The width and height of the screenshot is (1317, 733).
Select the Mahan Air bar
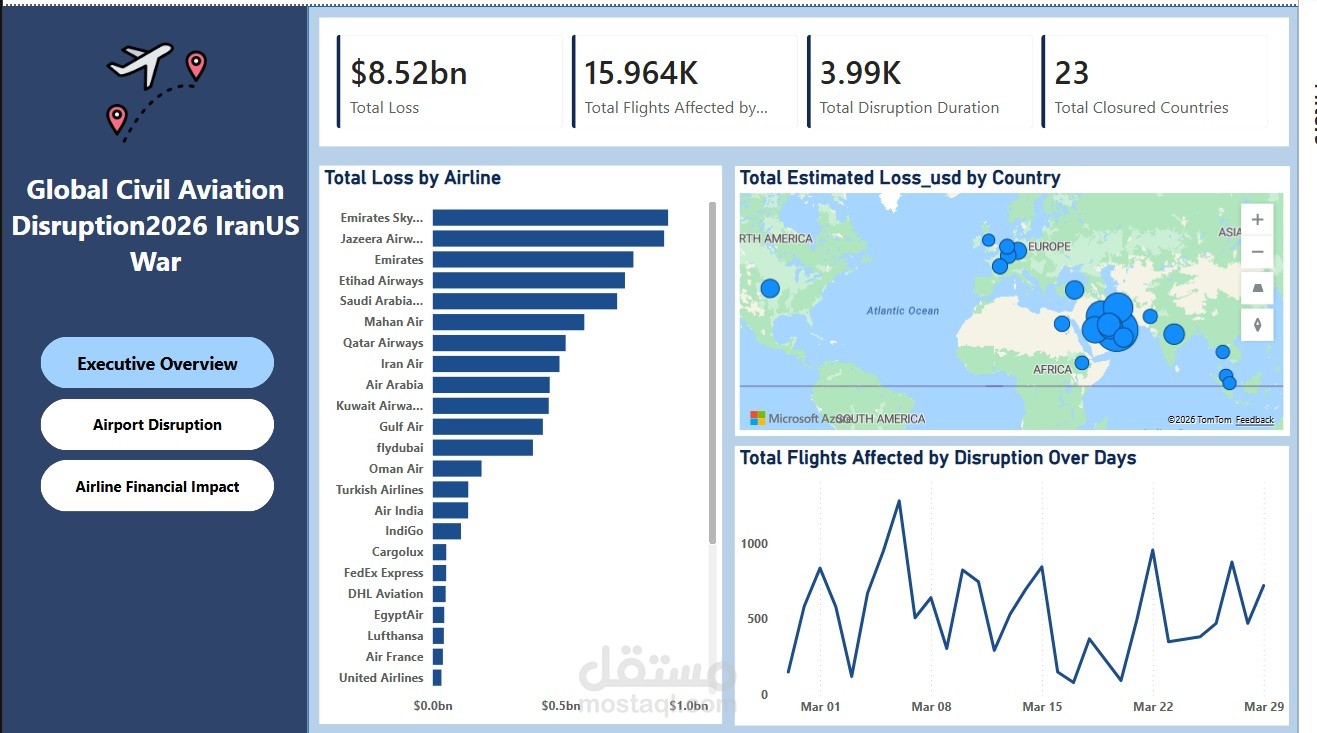[x=508, y=322]
